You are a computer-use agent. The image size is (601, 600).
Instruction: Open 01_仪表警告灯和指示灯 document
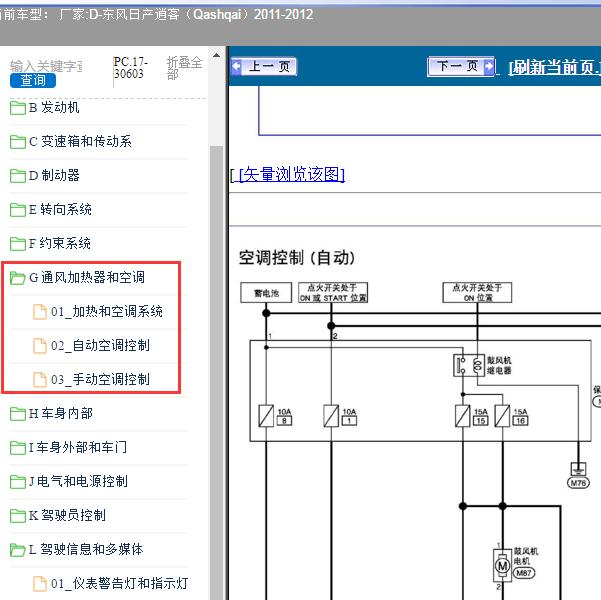coord(119,583)
